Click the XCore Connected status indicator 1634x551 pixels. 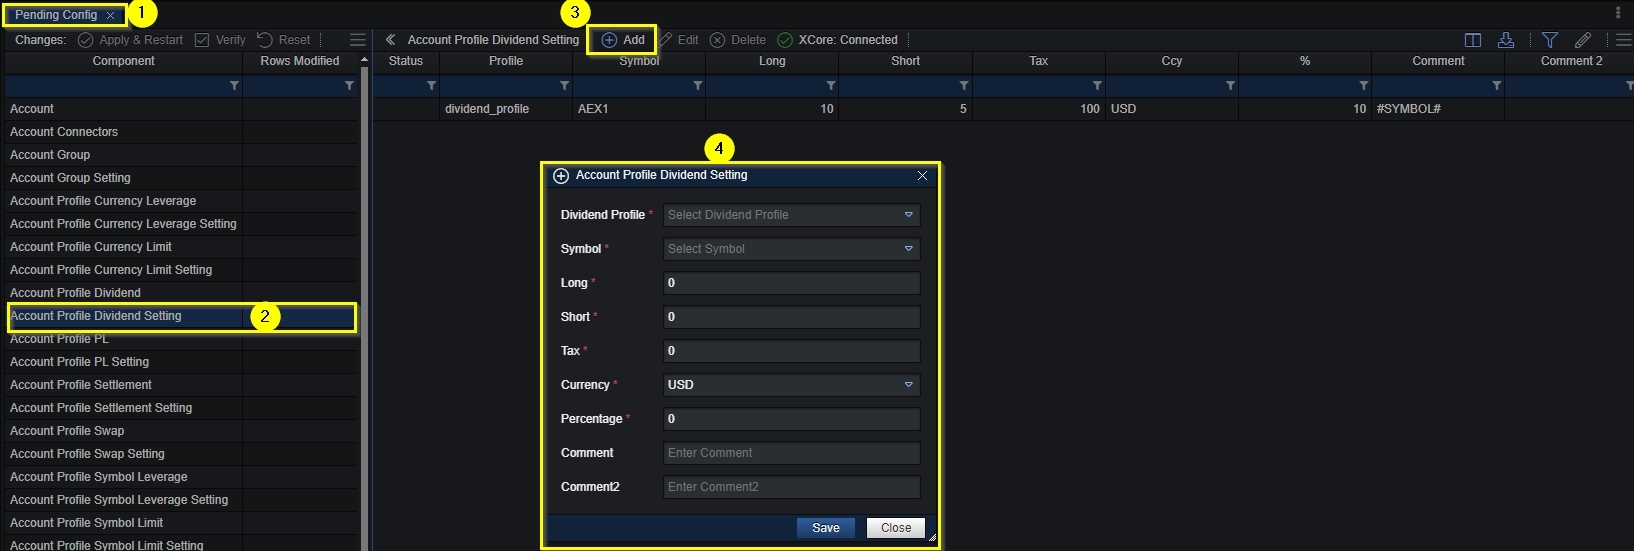[838, 40]
